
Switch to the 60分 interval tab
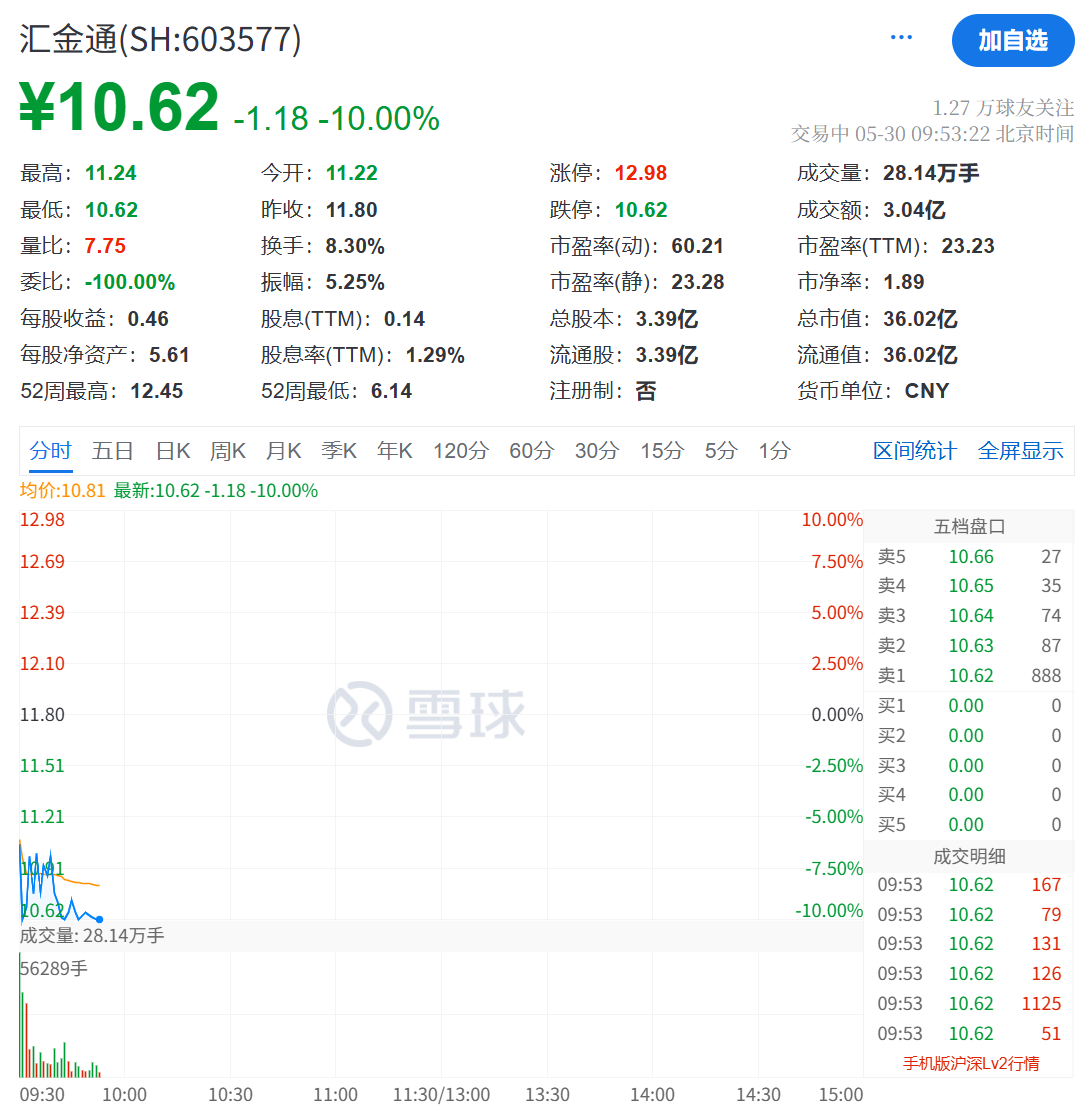tap(531, 450)
